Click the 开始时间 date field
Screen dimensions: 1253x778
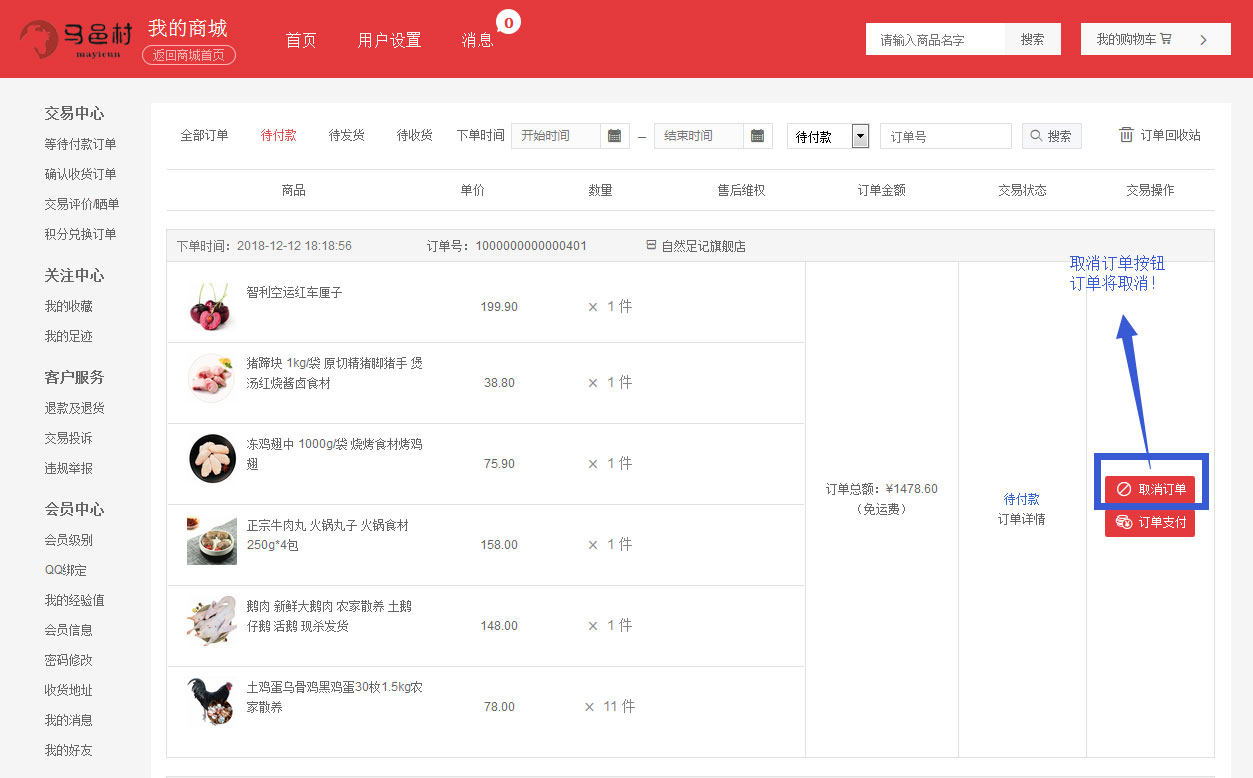(x=556, y=136)
